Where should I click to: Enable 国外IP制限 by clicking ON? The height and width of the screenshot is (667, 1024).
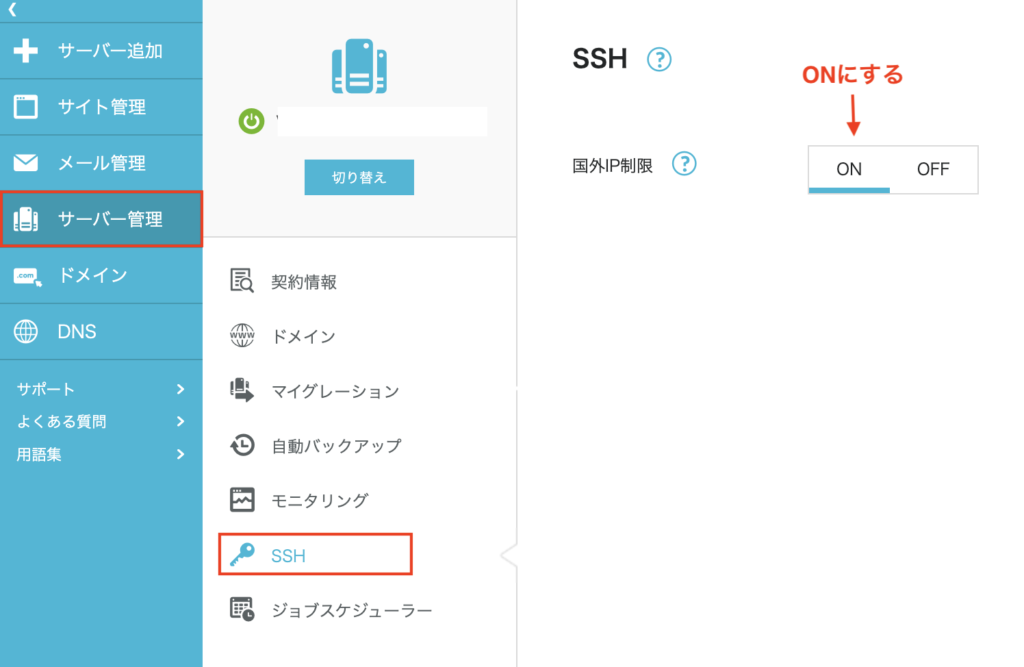(x=849, y=169)
